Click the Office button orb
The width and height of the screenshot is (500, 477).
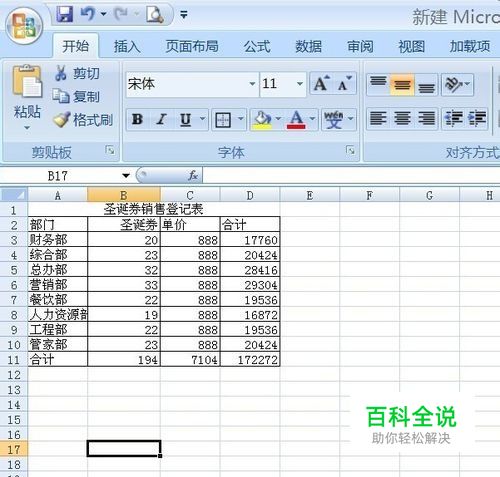pos(25,26)
